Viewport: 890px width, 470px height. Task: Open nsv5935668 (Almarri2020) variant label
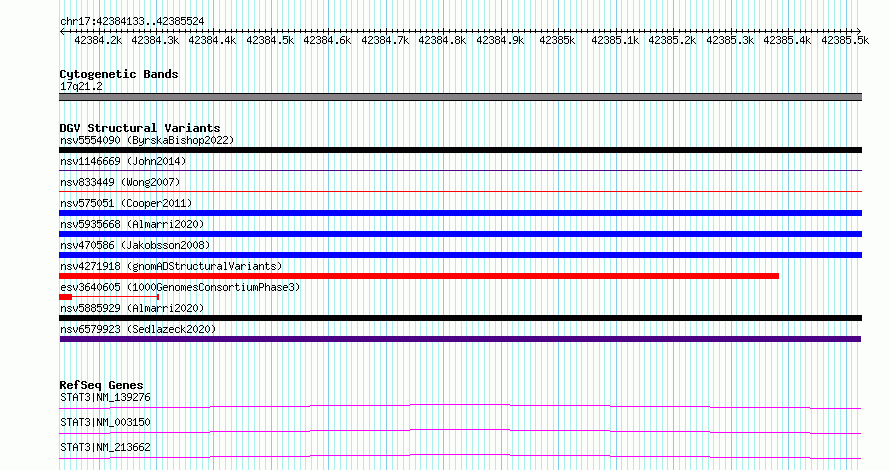(x=132, y=224)
